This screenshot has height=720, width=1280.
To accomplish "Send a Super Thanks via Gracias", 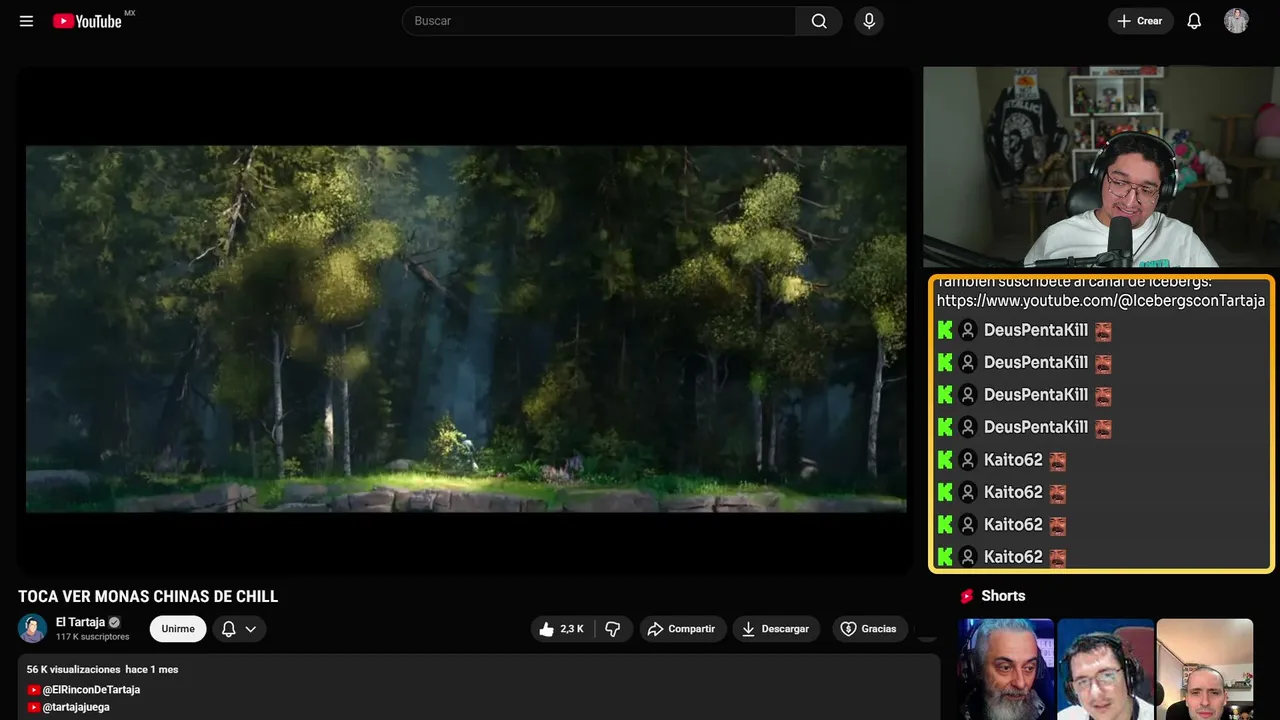I will pos(869,629).
